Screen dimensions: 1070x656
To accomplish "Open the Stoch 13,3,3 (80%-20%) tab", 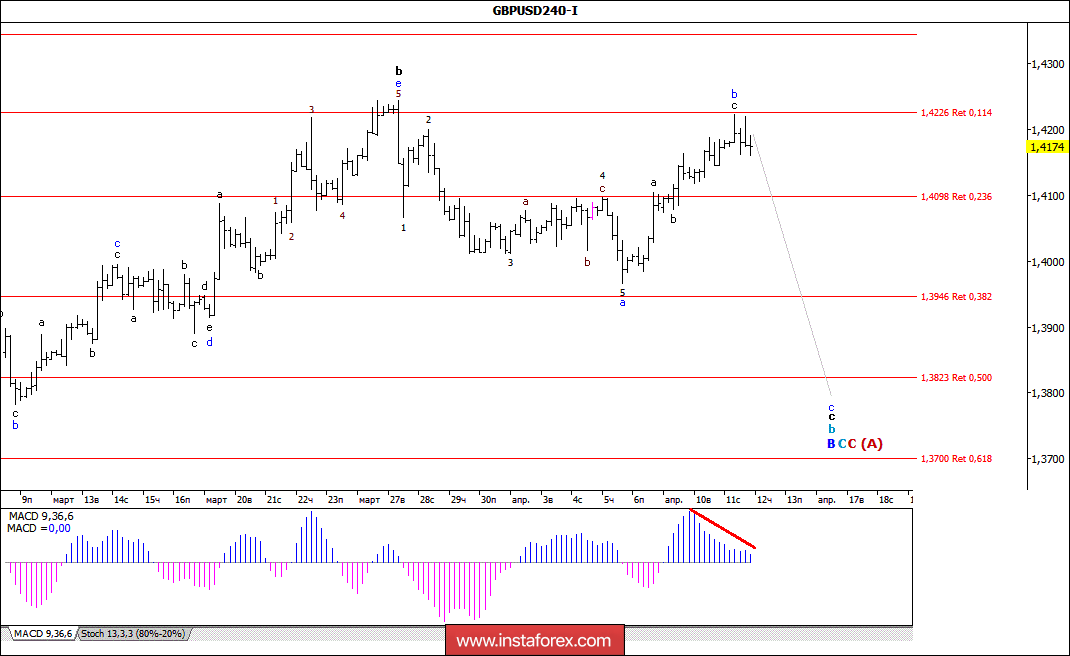I will pyautogui.click(x=133, y=634).
